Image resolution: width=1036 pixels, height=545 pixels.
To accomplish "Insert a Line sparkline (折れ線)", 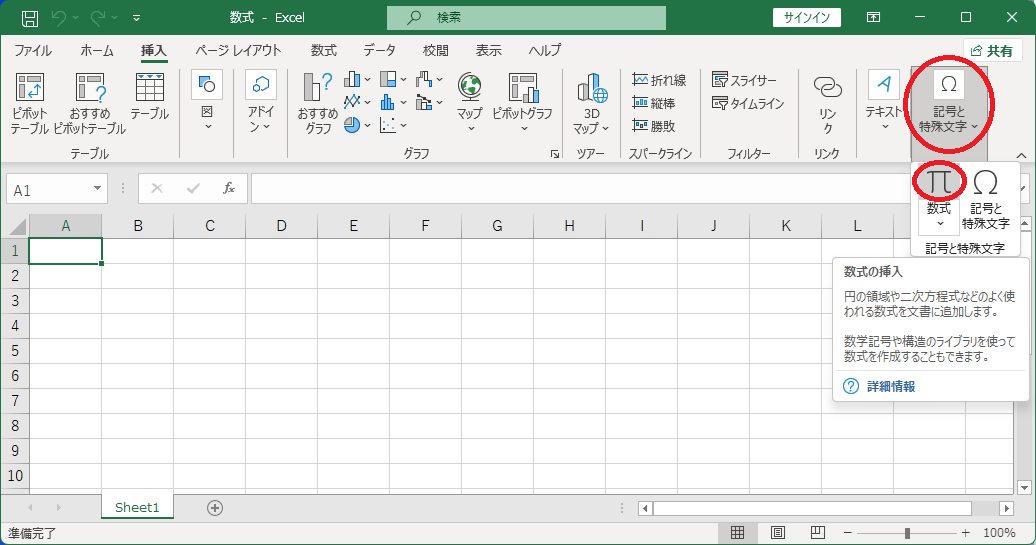I will tap(659, 80).
